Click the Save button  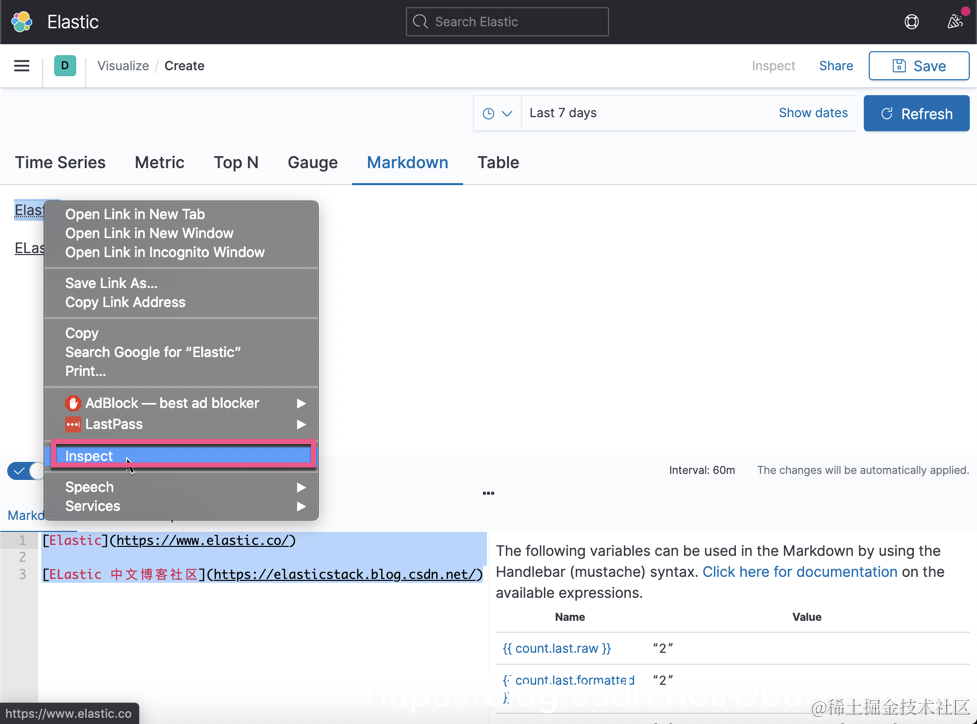(918, 66)
